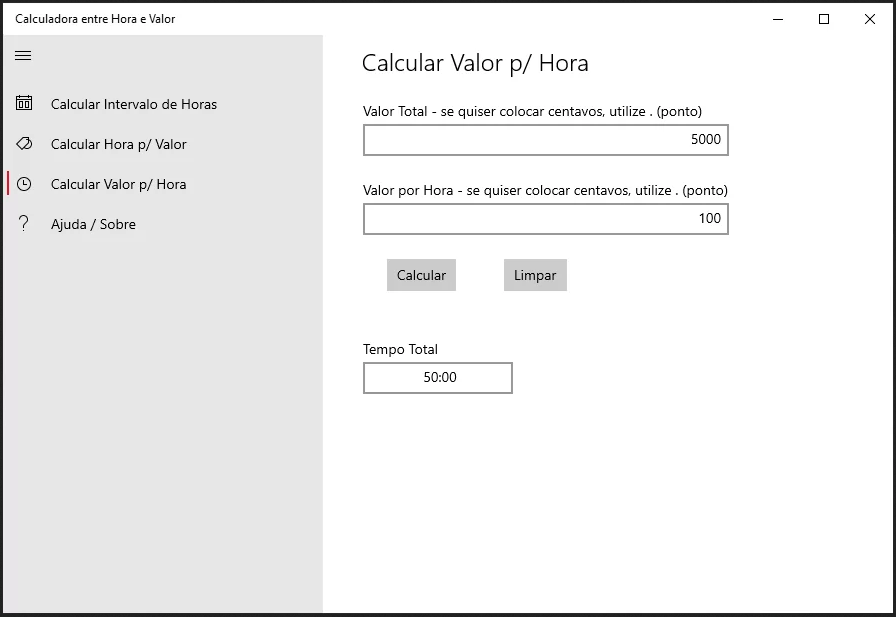Viewport: 896px width, 617px height.
Task: Focus the Valor por Hora field showing 100
Action: (545, 219)
